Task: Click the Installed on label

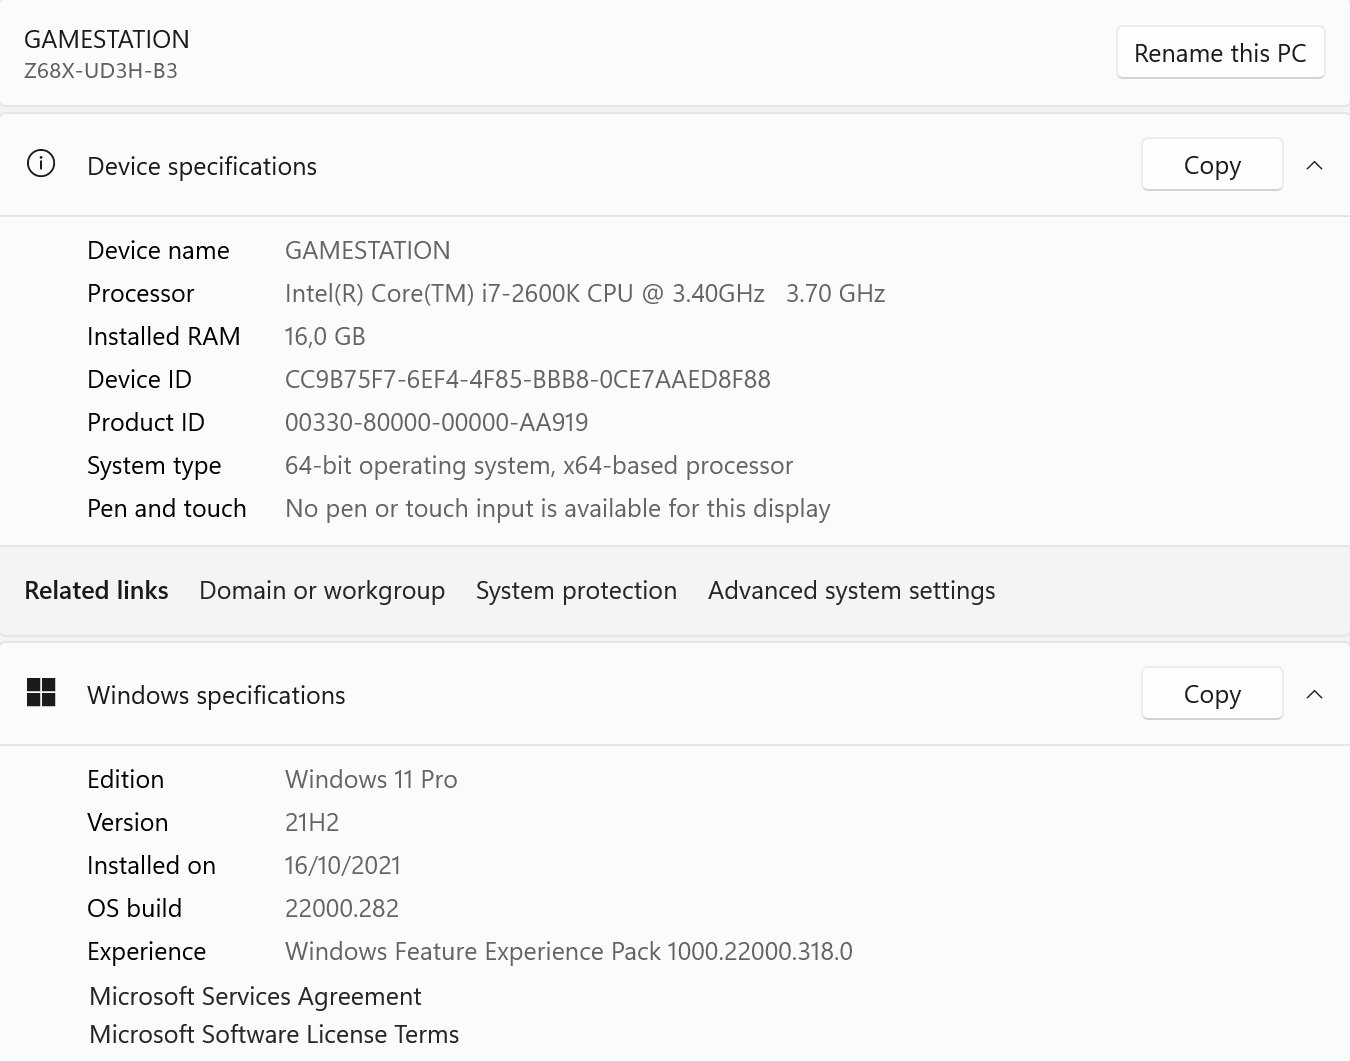Action: [x=151, y=866]
